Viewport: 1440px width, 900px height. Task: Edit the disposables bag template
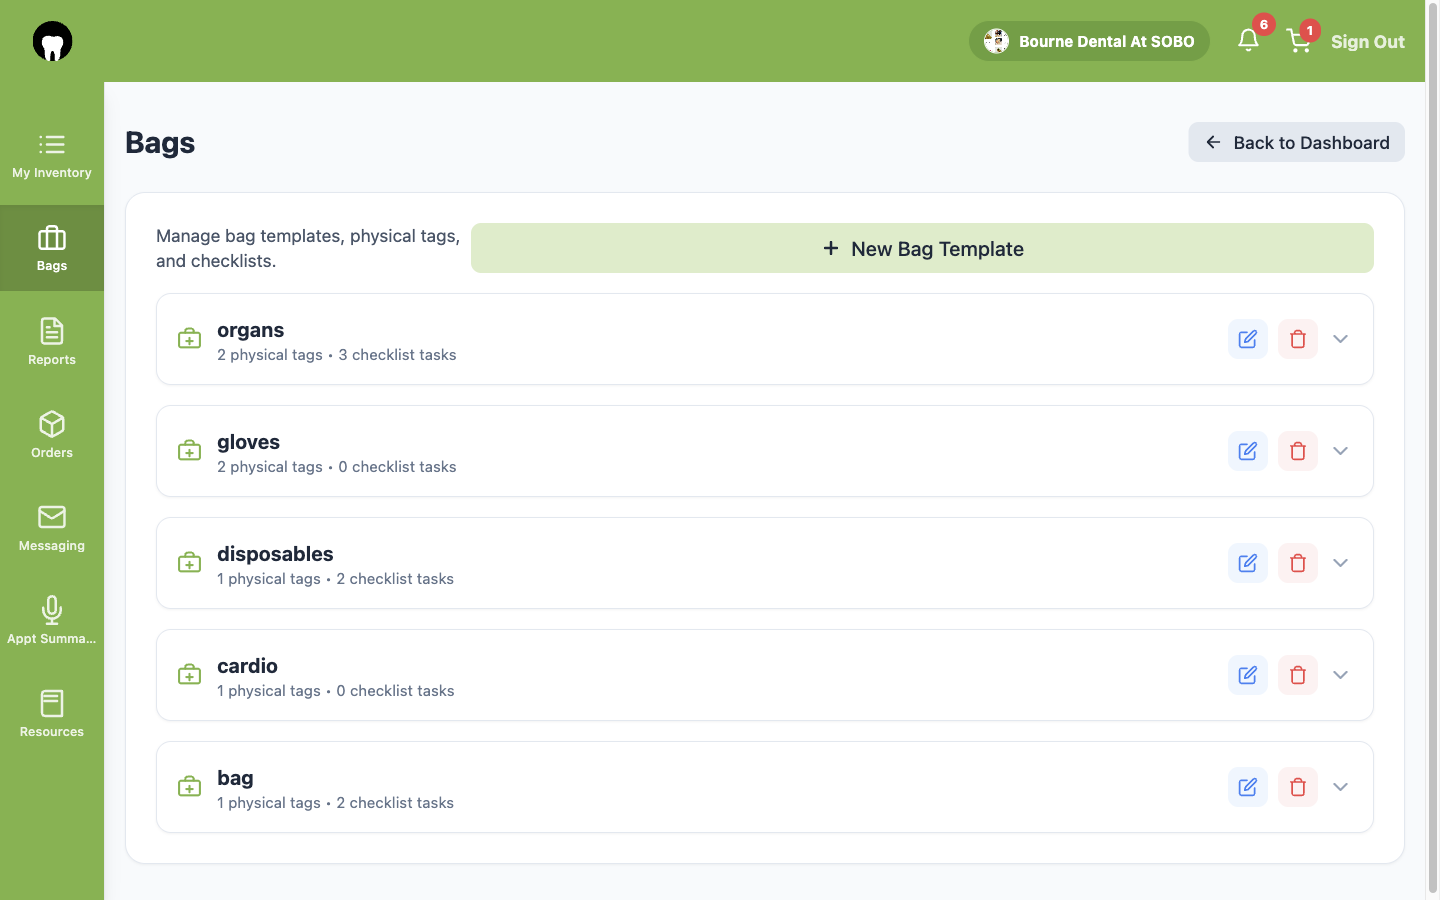click(1248, 563)
